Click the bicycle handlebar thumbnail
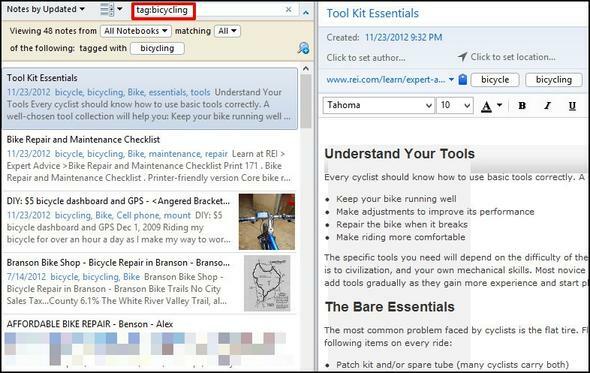This screenshot has width=590, height=373. pos(267,222)
